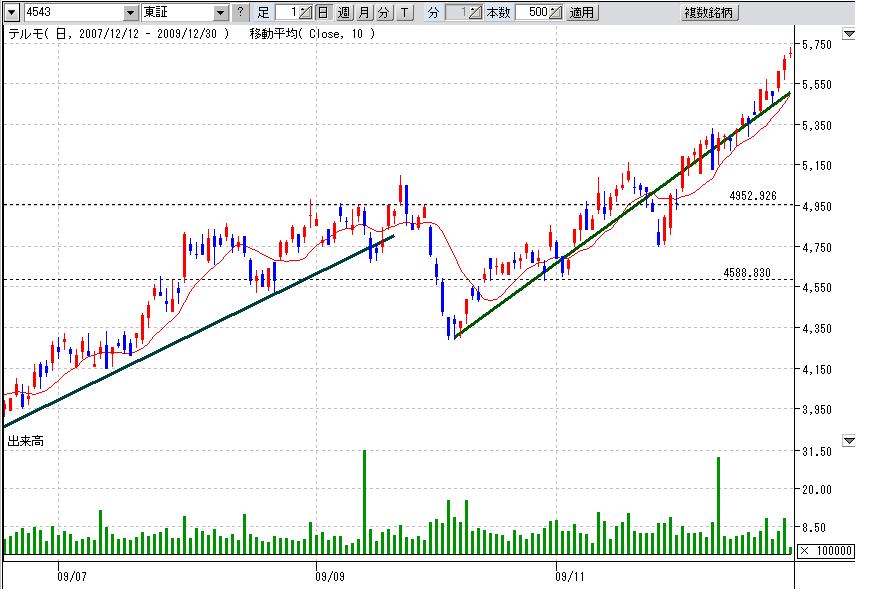Viewport: 875px width, 607px height.
Task: Click the 本数 bar count field 500
Action: [x=532, y=13]
